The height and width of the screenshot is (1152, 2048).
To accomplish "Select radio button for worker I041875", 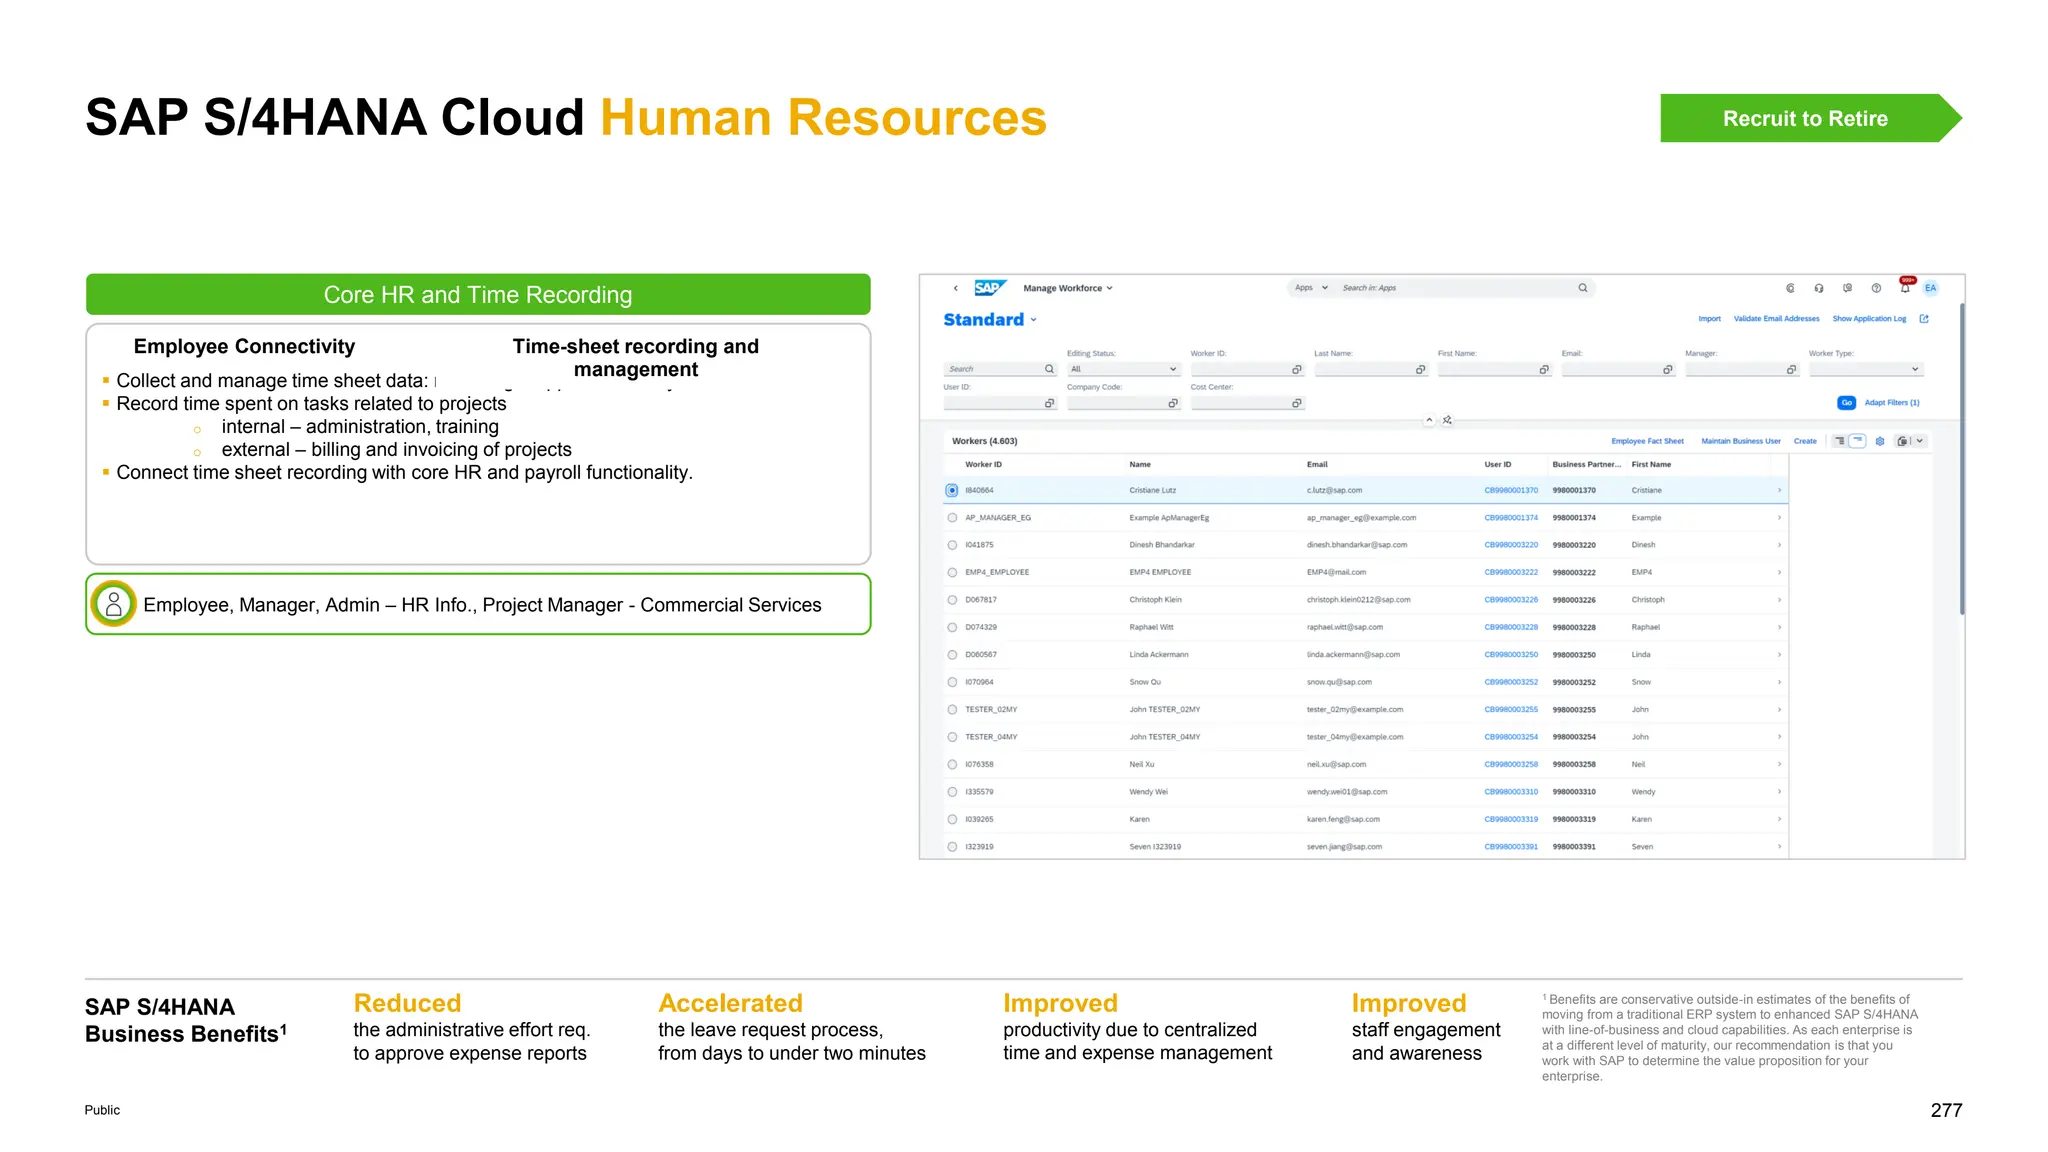I will pyautogui.click(x=952, y=545).
